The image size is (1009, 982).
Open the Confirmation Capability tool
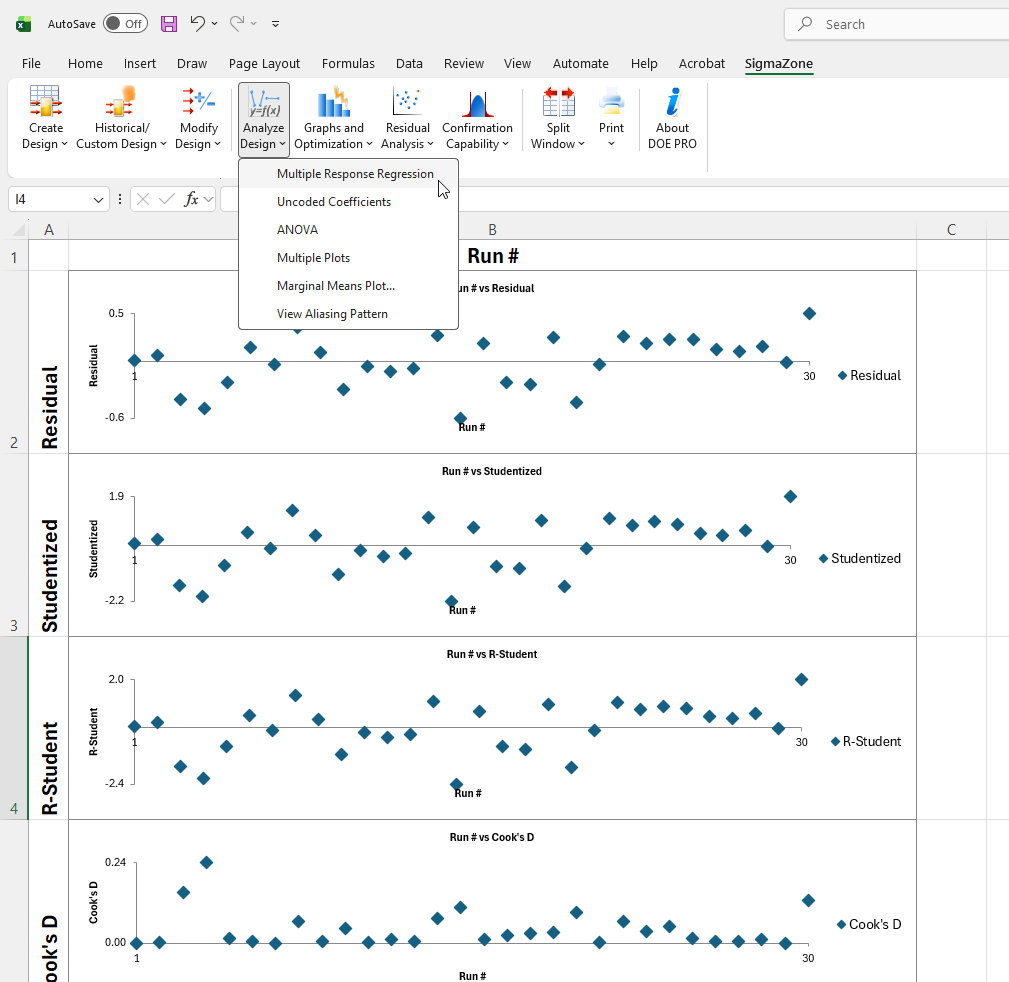pyautogui.click(x=477, y=117)
